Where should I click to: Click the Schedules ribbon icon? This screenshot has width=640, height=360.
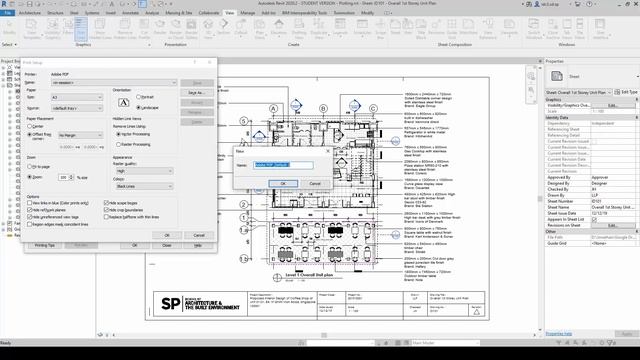(362, 28)
